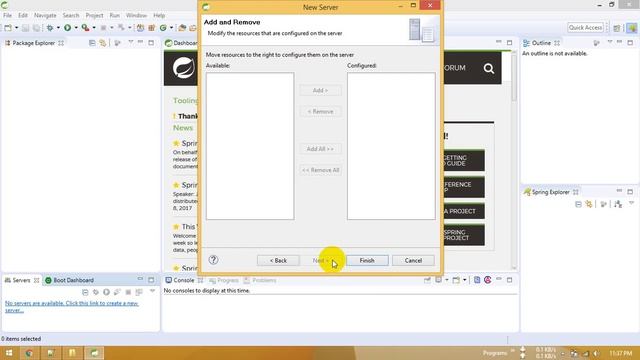The image size is (640, 360).
Task: Open the Windows Start button
Action: click(x=9, y=353)
